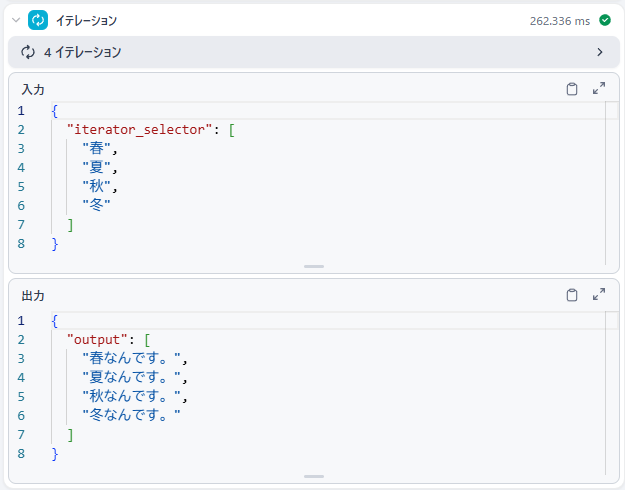Open the 4 イテレーション details row

pos(314,52)
